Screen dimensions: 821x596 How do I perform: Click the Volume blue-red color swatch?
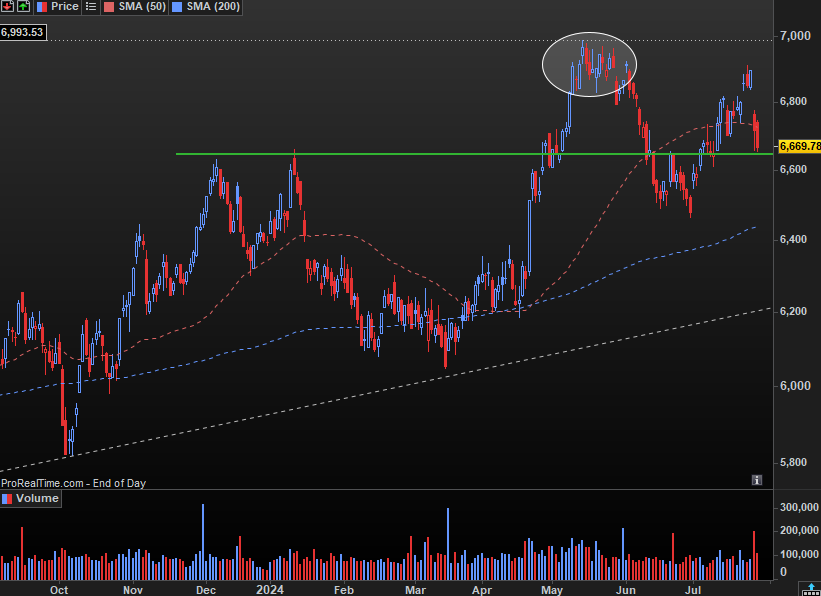7,499
